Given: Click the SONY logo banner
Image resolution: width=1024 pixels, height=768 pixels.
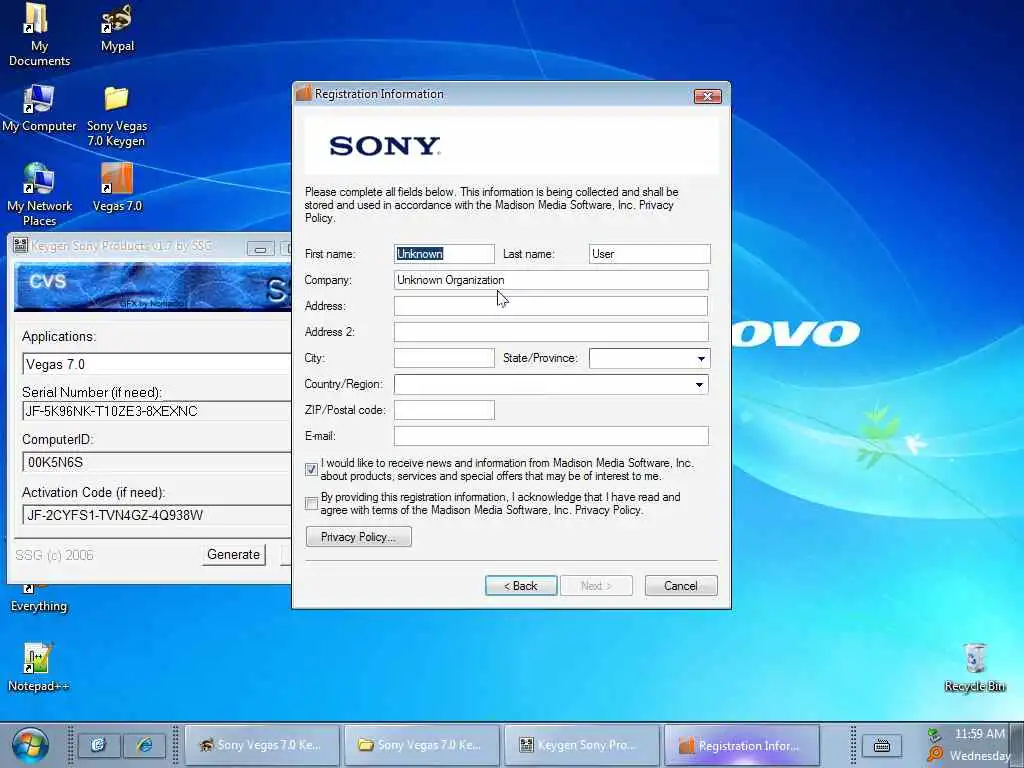Looking at the screenshot, I should coord(512,146).
